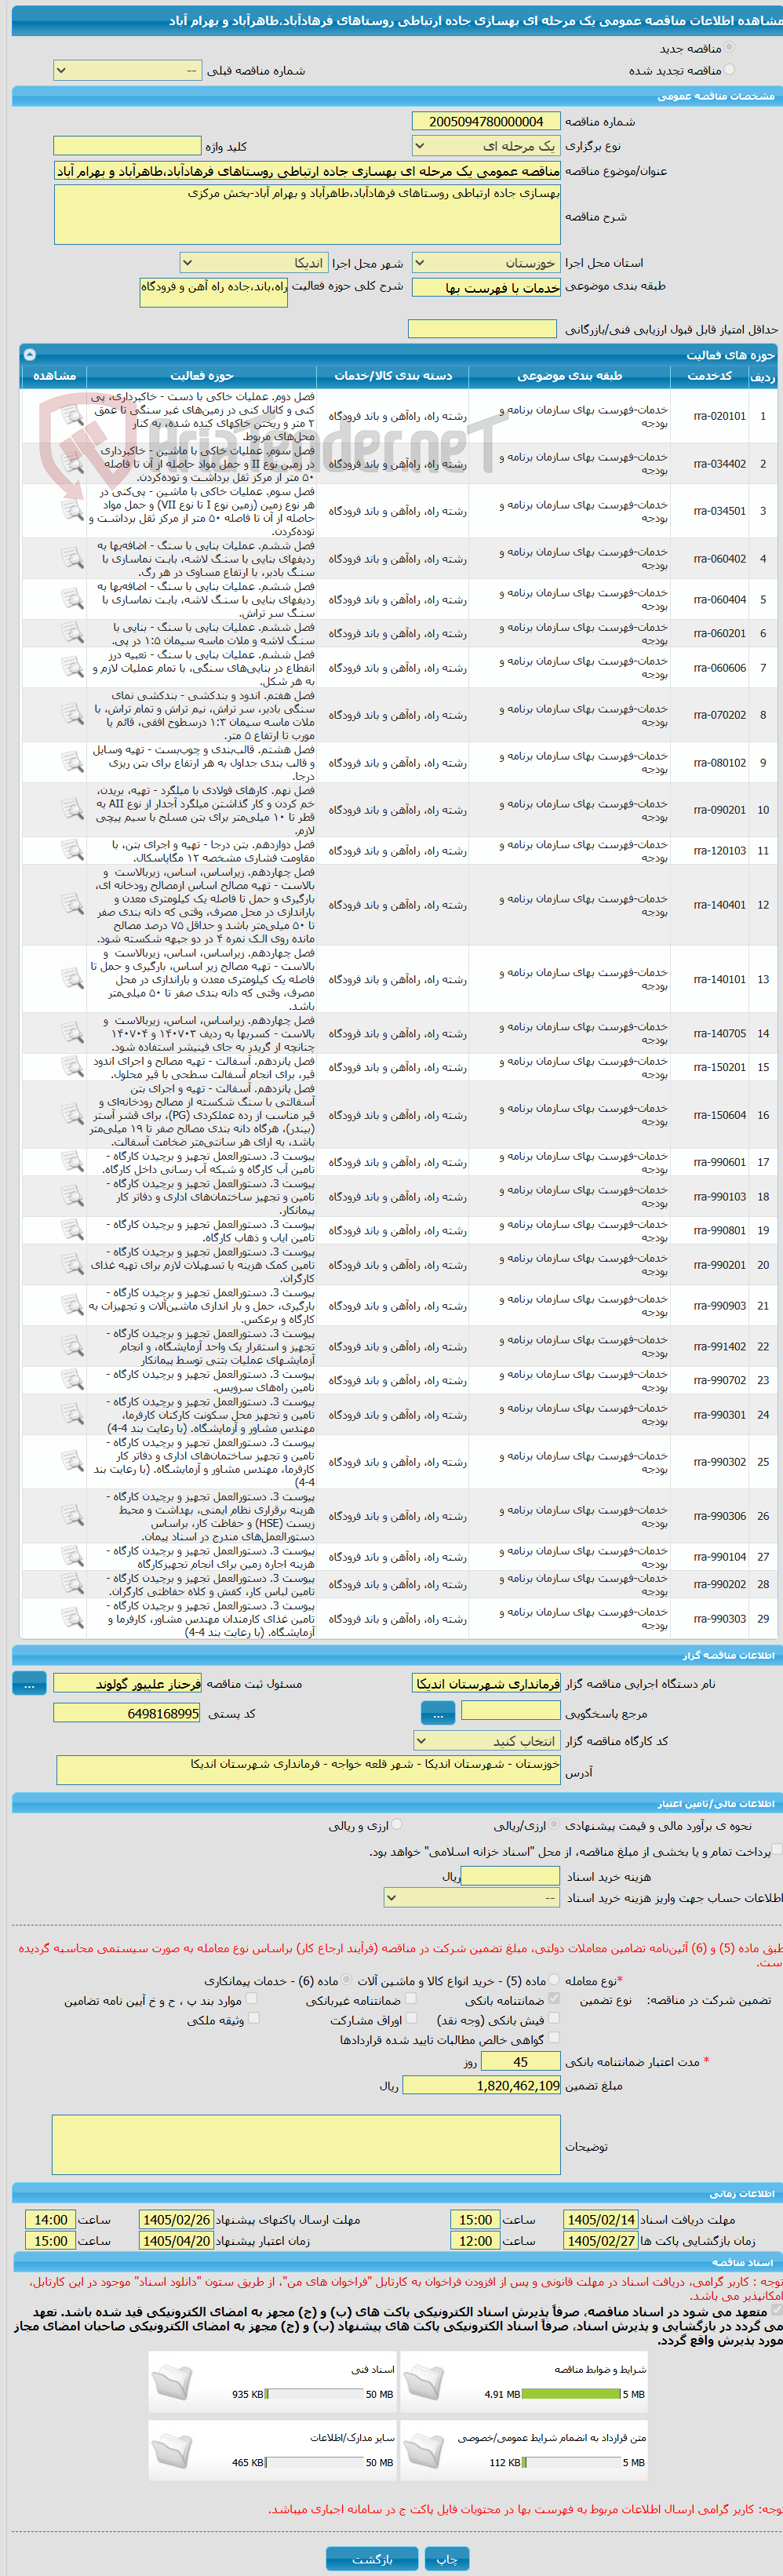The image size is (783, 2576).
Task: Choose ماده (5) خرید انواع کالا radio
Action: tap(554, 1979)
